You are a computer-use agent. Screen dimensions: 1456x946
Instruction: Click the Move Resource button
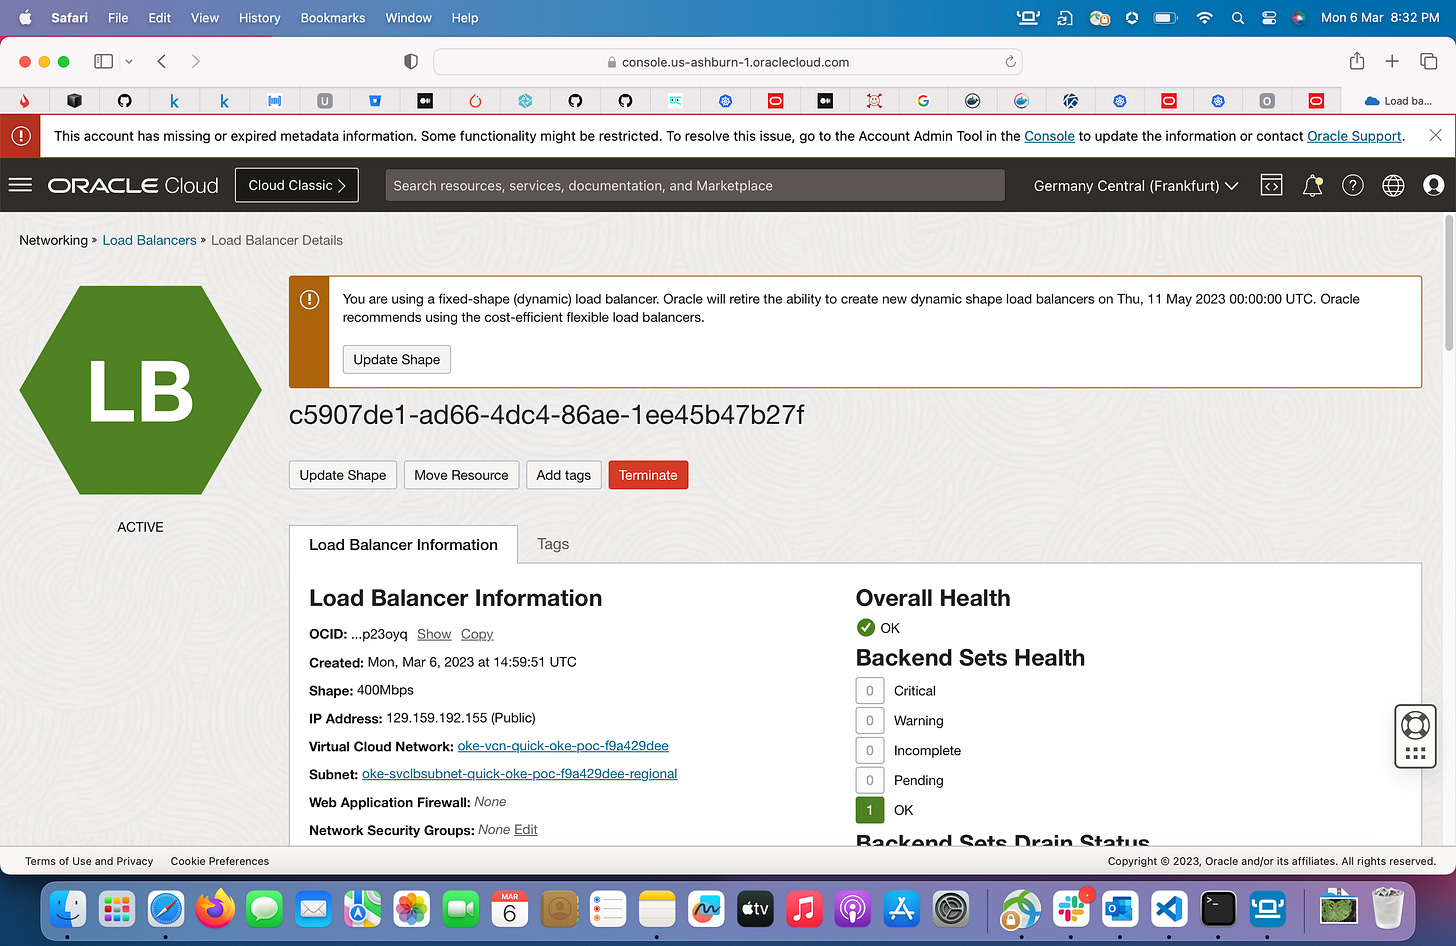point(461,475)
